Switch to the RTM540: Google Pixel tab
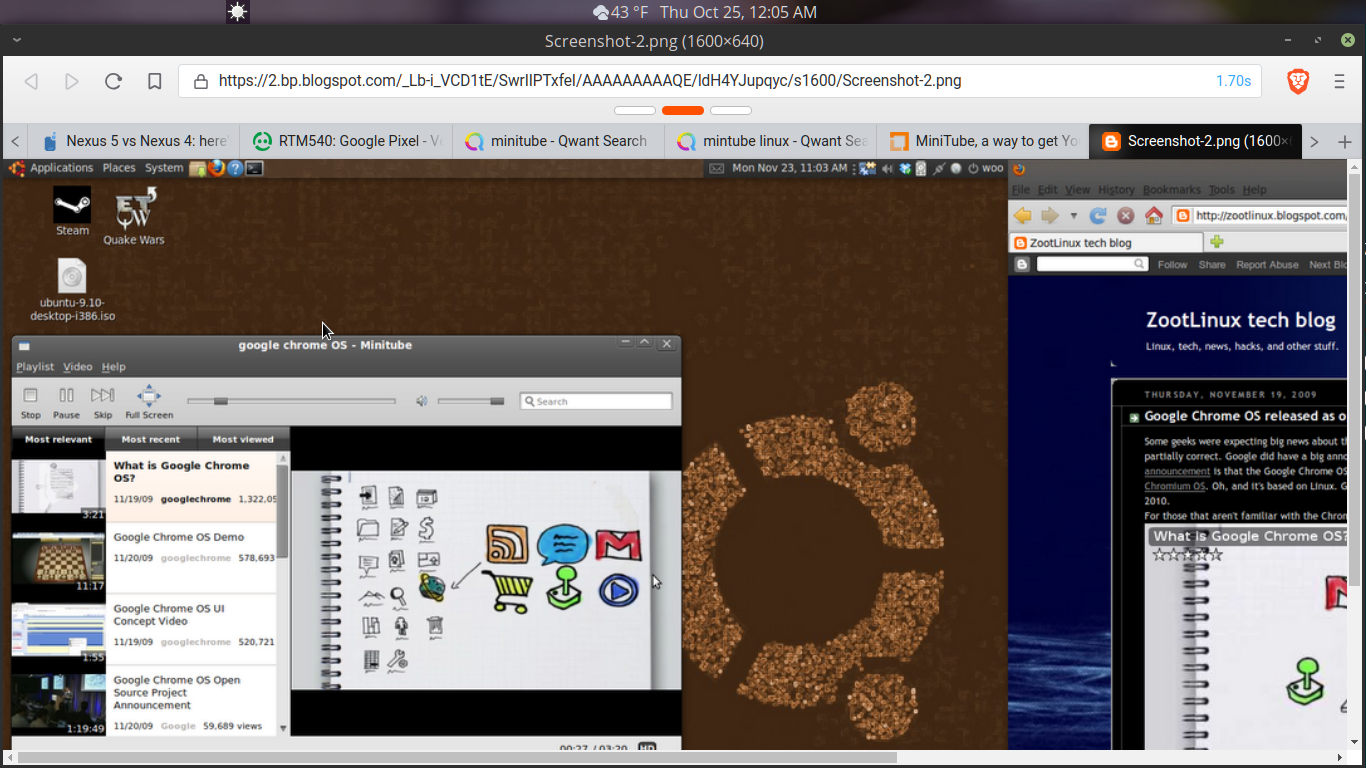1366x768 pixels. (346, 141)
